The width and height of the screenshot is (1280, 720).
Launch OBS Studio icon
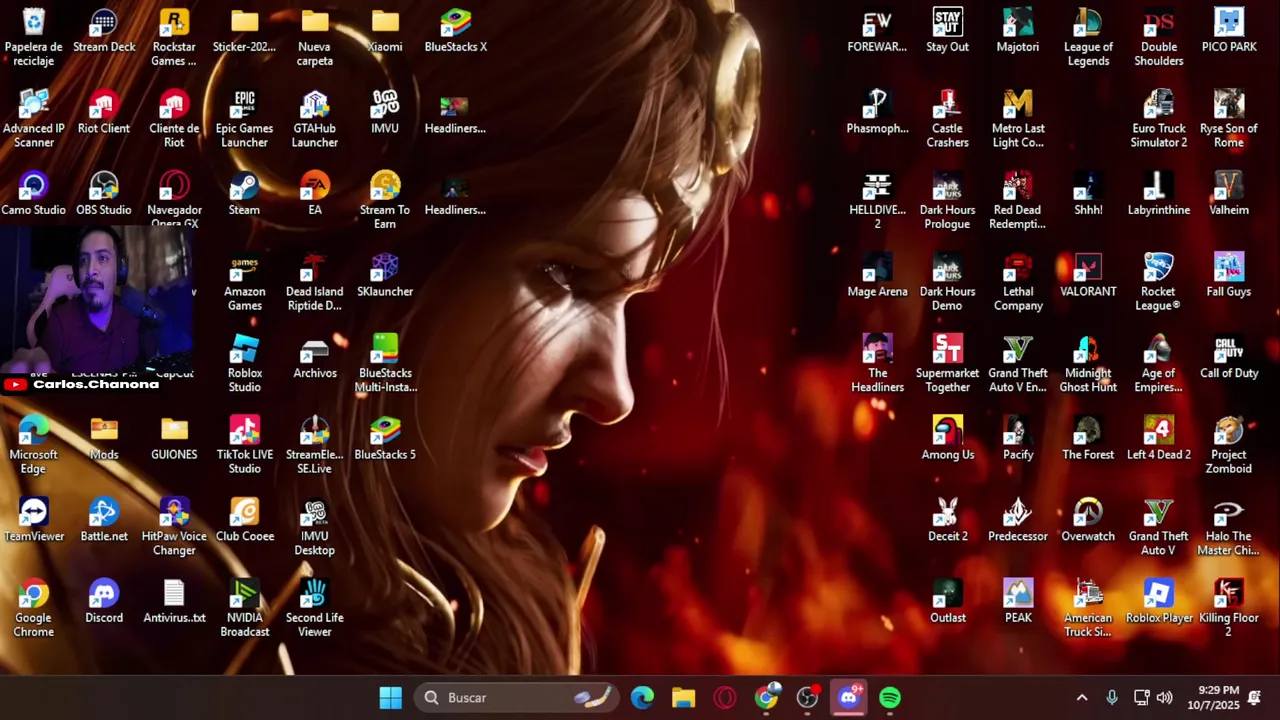coord(104,194)
